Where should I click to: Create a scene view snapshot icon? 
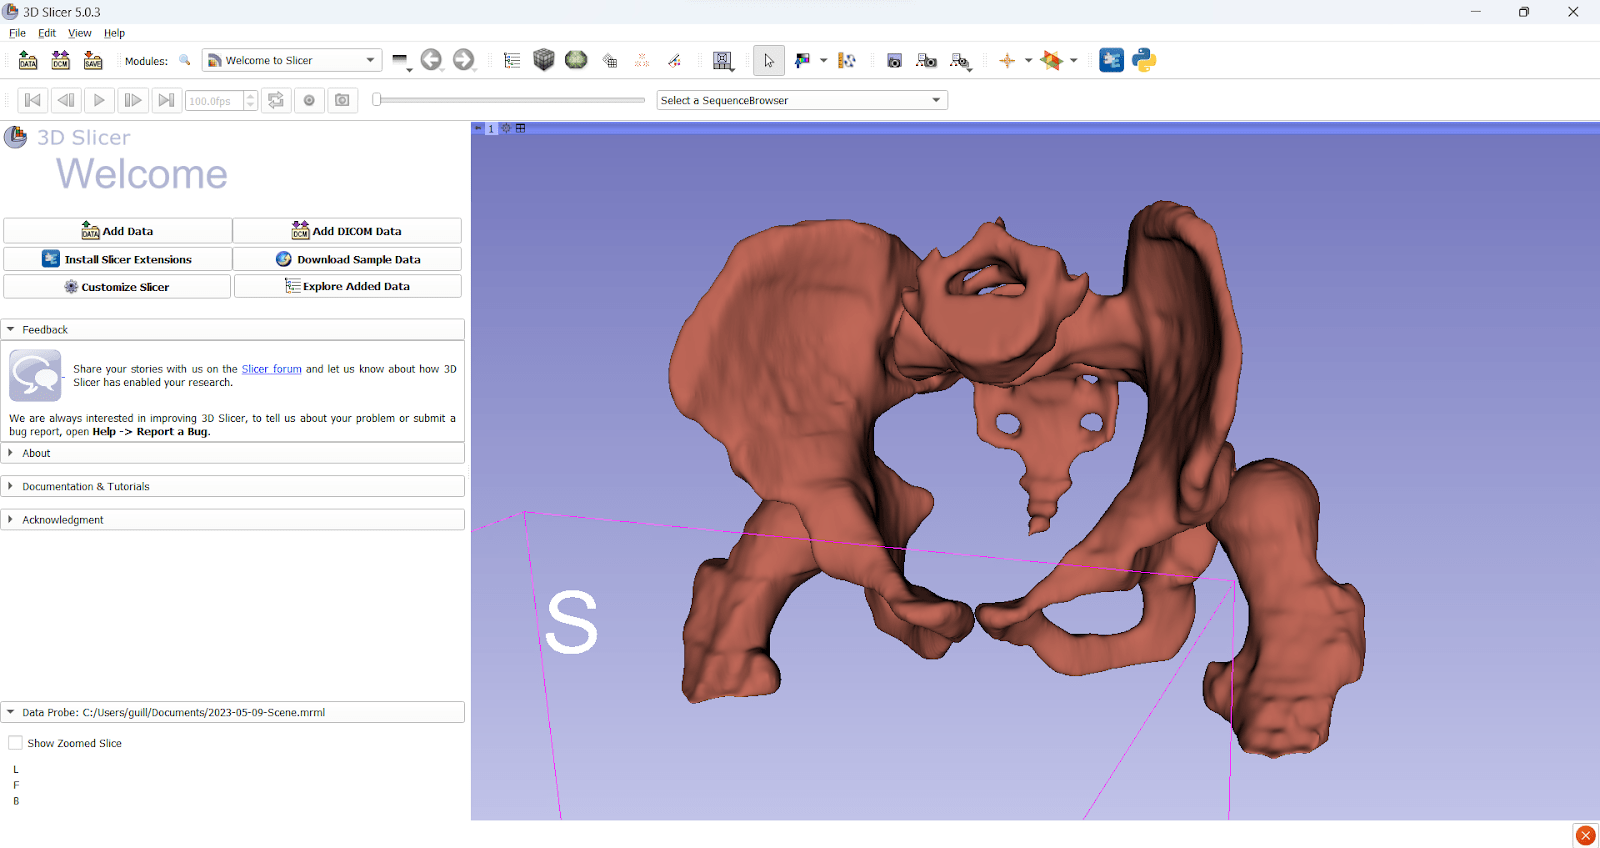pos(927,61)
